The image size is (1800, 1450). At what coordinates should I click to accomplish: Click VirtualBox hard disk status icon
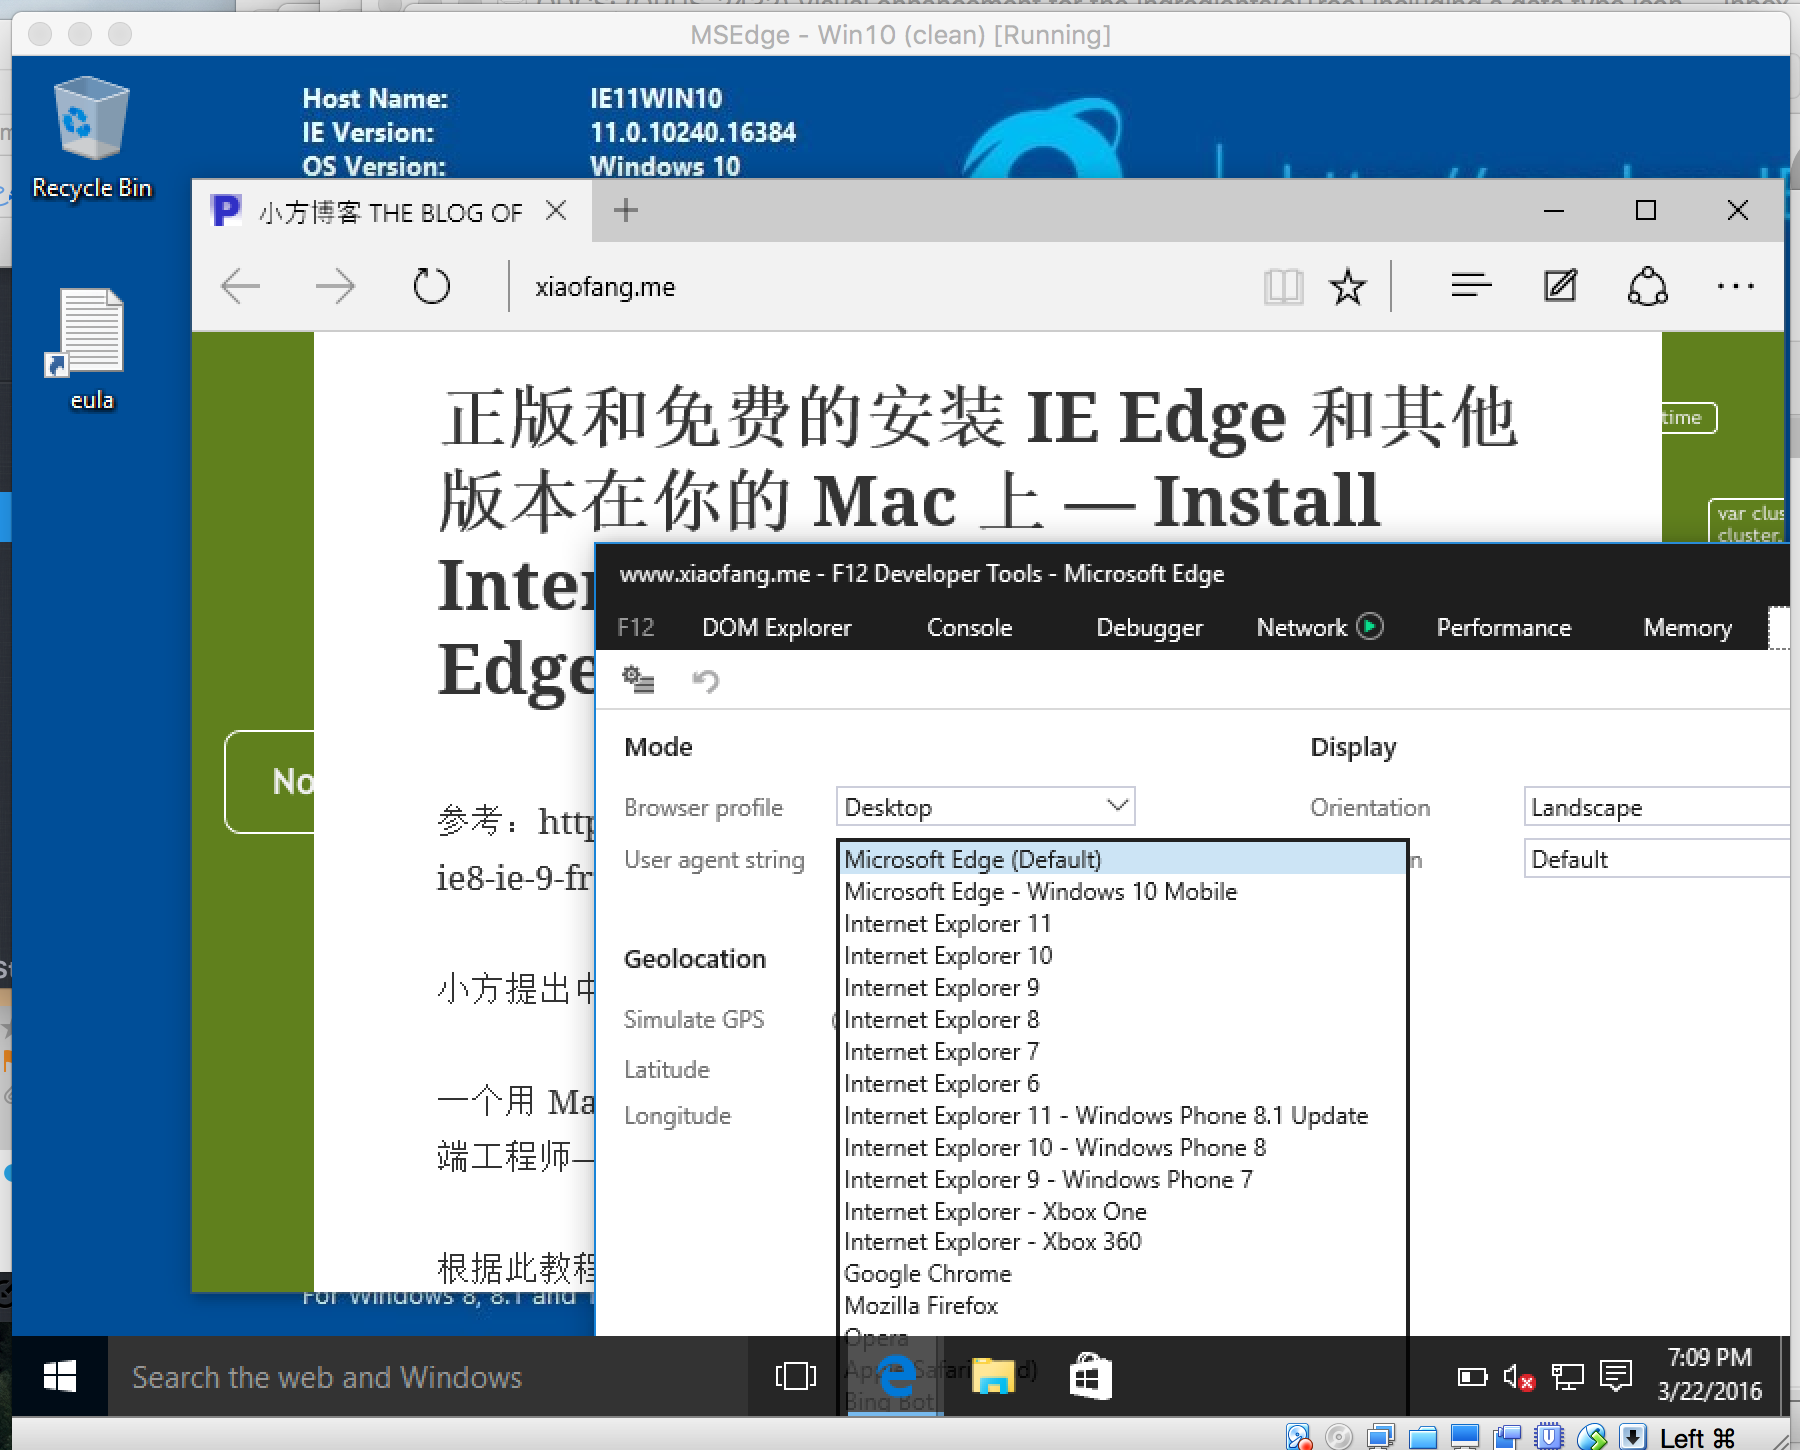click(x=1299, y=1437)
